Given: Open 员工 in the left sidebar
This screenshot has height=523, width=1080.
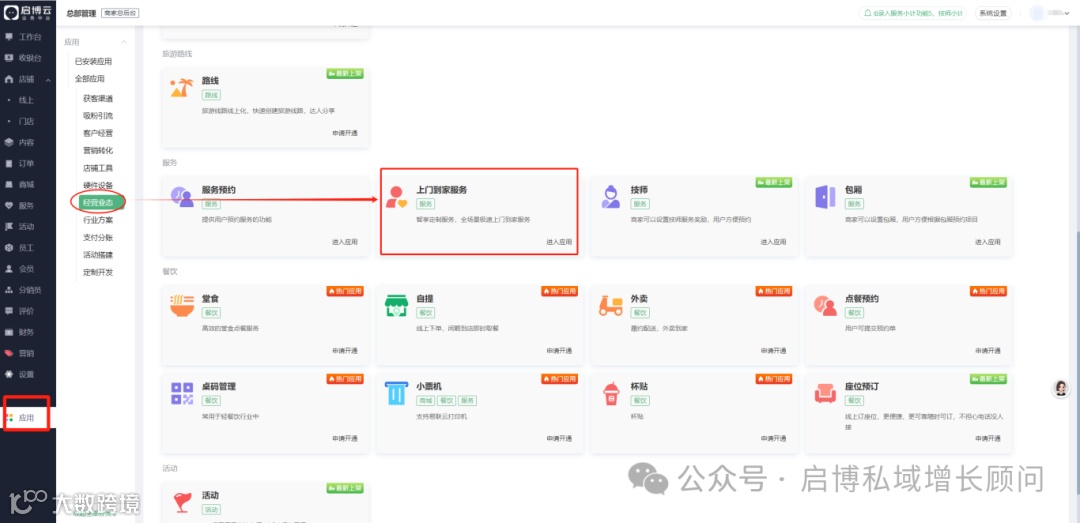Looking at the screenshot, I should [28, 247].
